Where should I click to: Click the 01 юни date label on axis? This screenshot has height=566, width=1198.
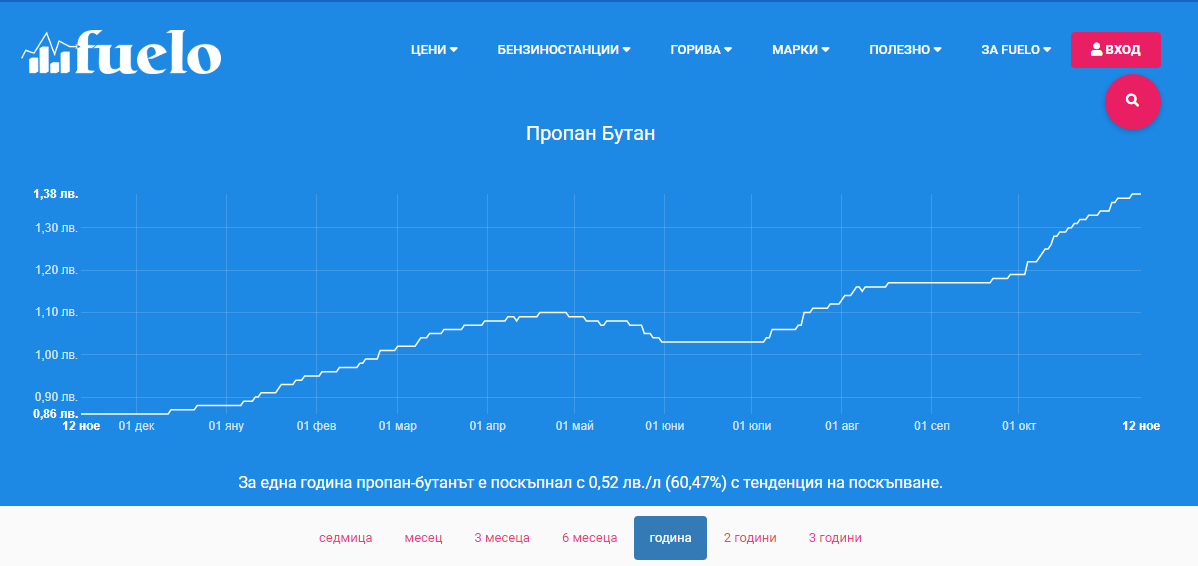coord(664,426)
